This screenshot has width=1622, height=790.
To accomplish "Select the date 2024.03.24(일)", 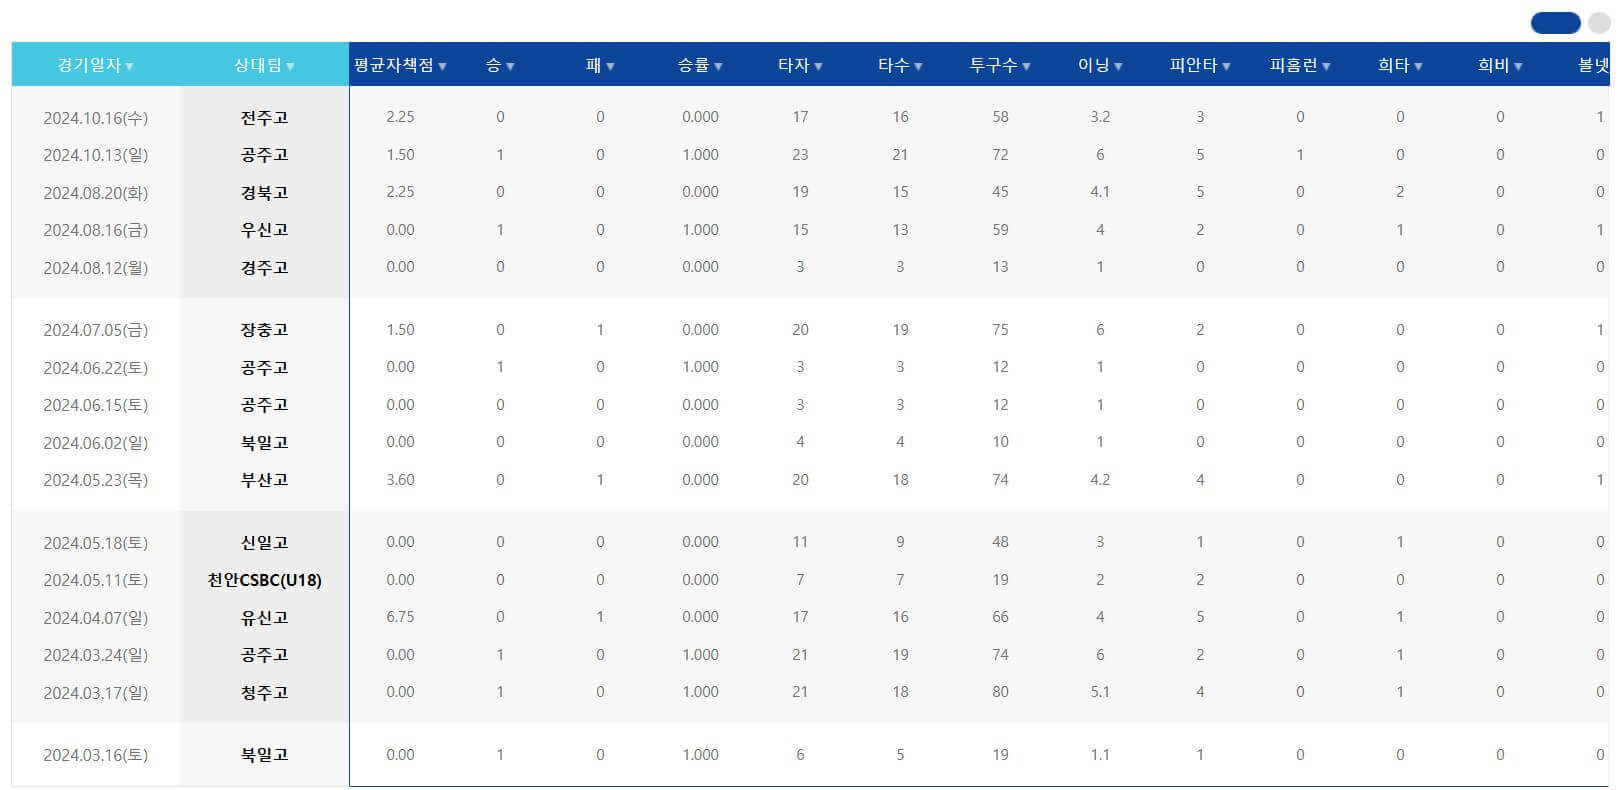I will pyautogui.click(x=96, y=655).
